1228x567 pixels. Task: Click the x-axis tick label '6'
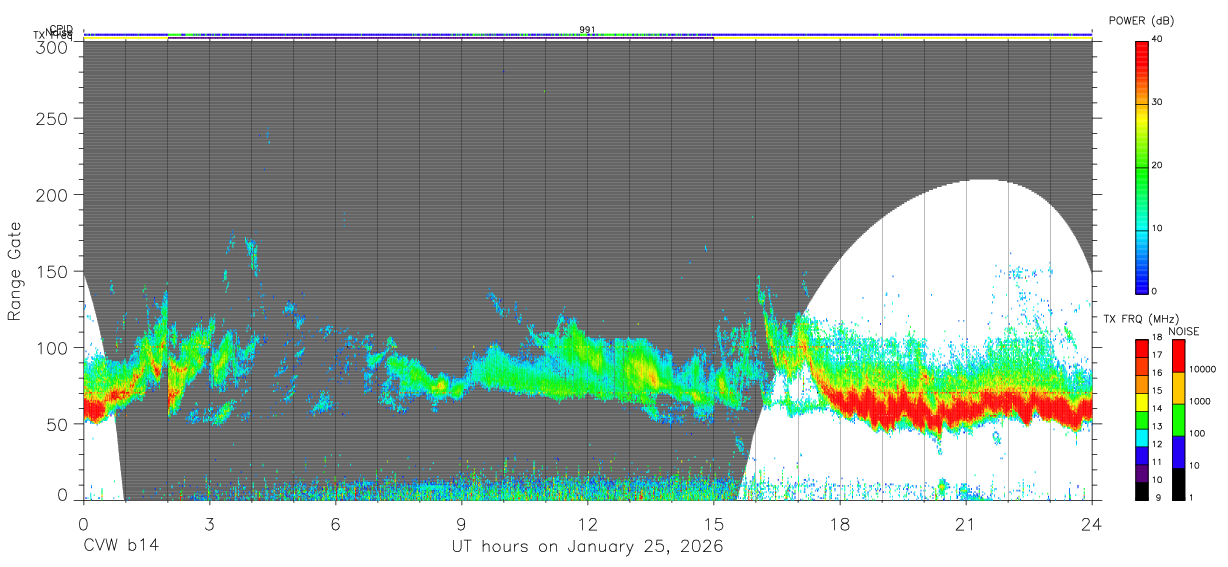[x=335, y=524]
